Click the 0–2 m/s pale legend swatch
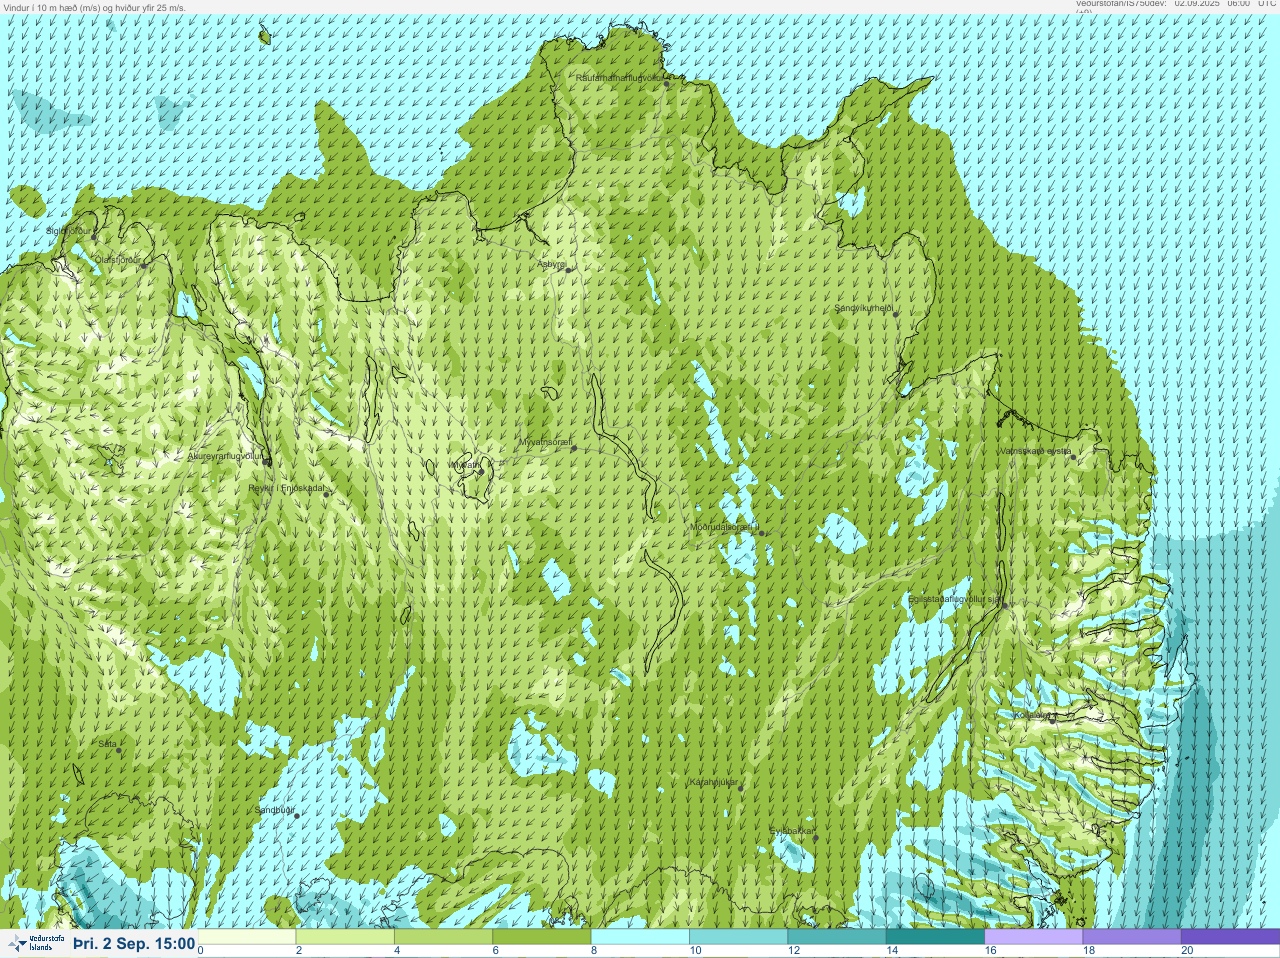The width and height of the screenshot is (1280, 958). point(247,937)
